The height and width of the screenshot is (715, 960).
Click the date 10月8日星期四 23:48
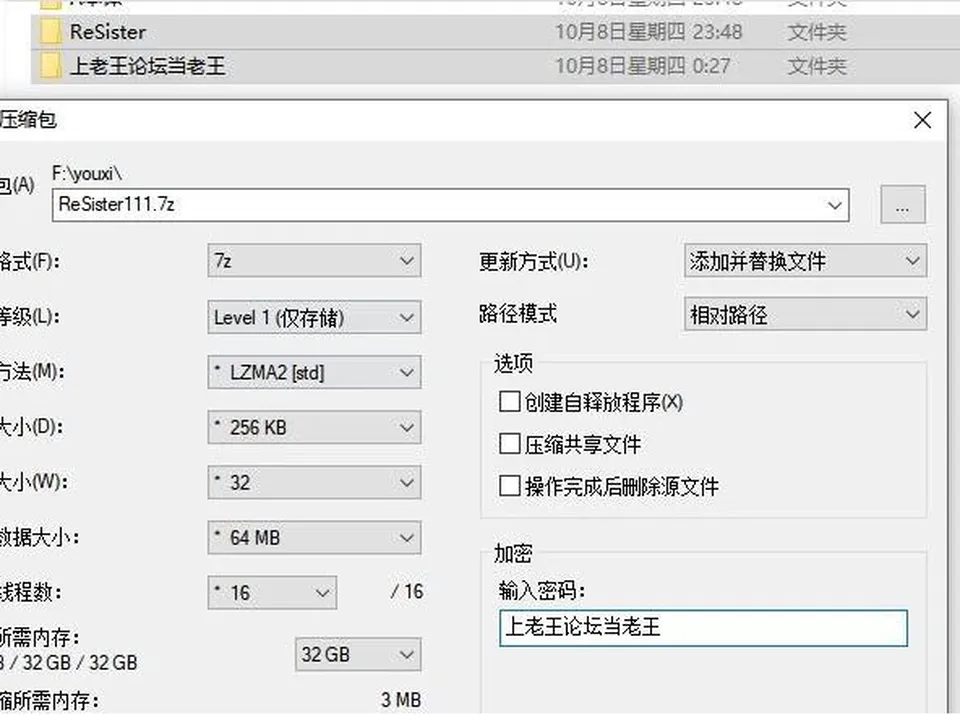coord(648,32)
